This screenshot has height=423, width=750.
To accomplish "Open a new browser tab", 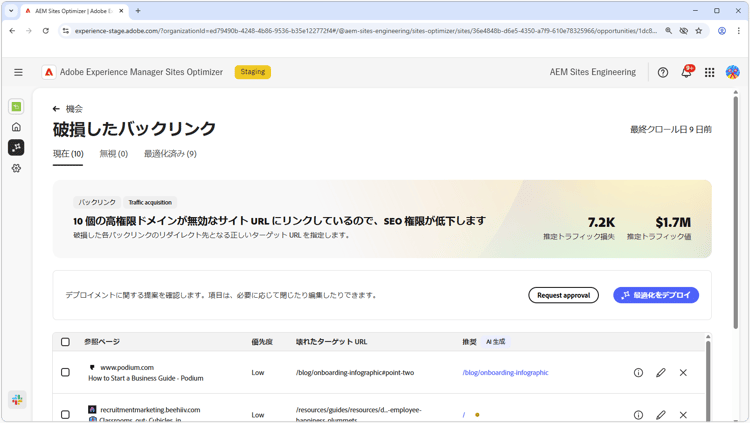I will [138, 11].
